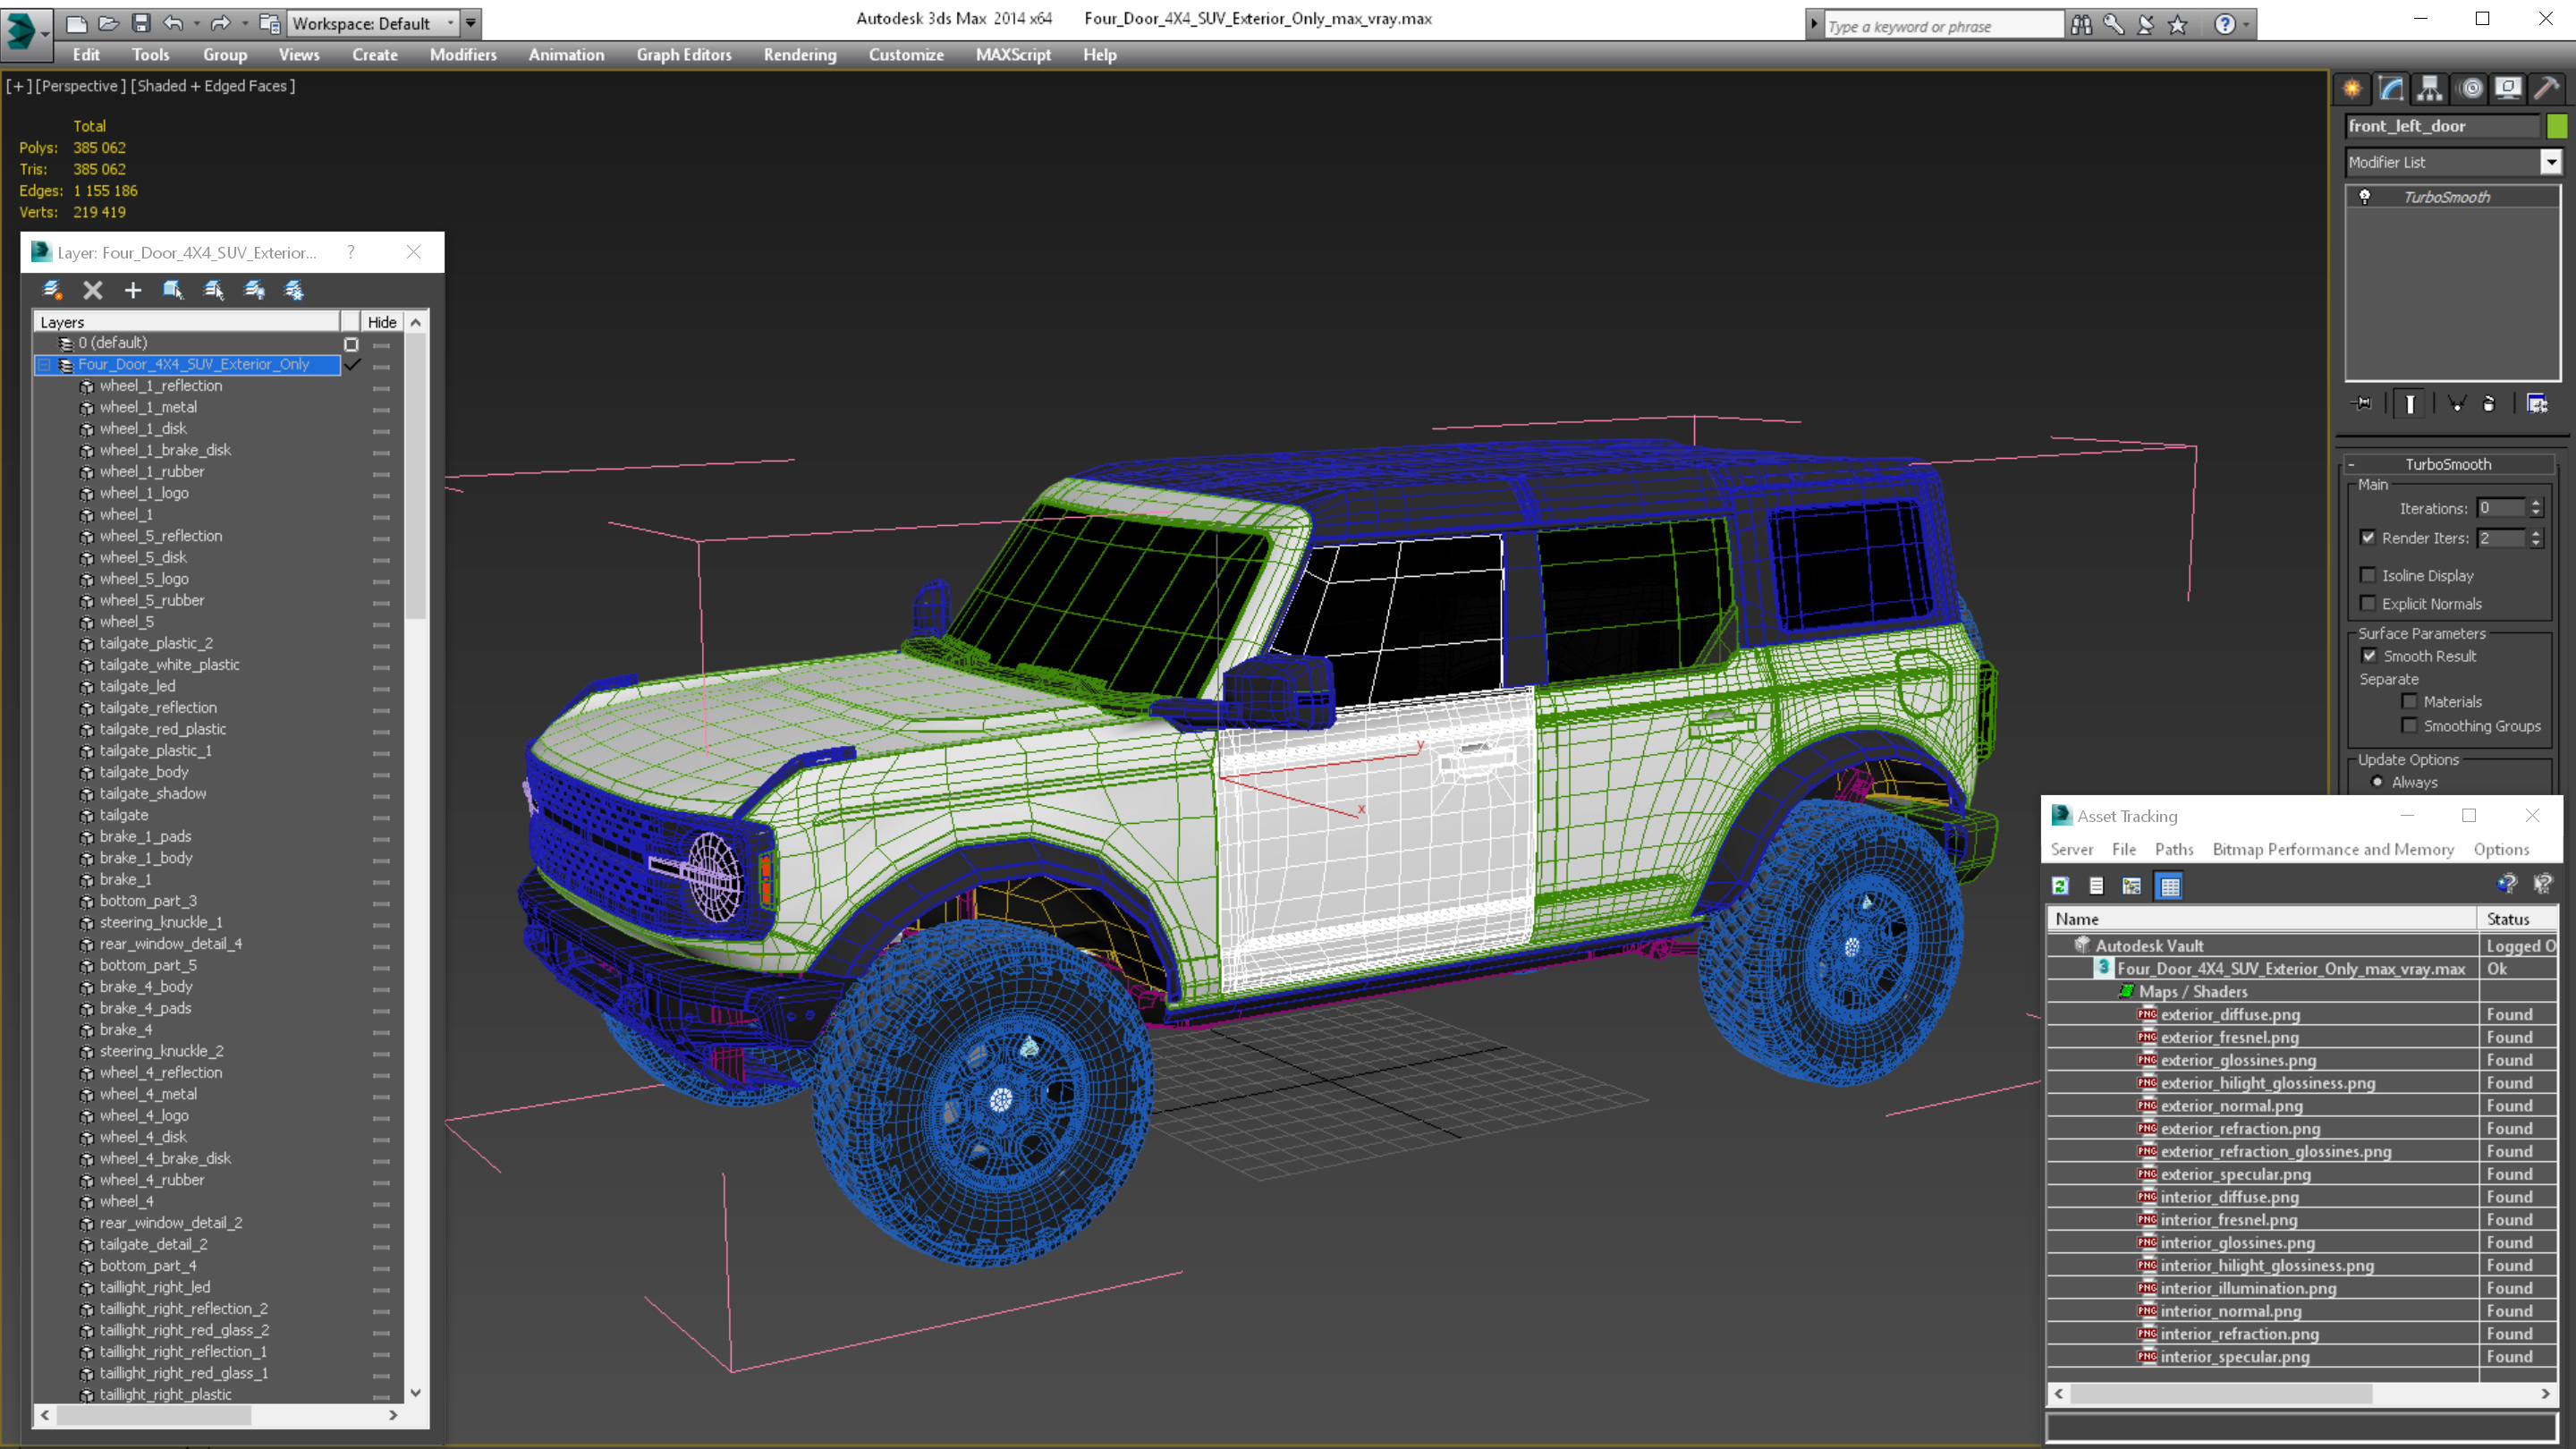This screenshot has height=1449, width=2576.
Task: Click the [Perspective] viewport label
Action: coord(81,86)
